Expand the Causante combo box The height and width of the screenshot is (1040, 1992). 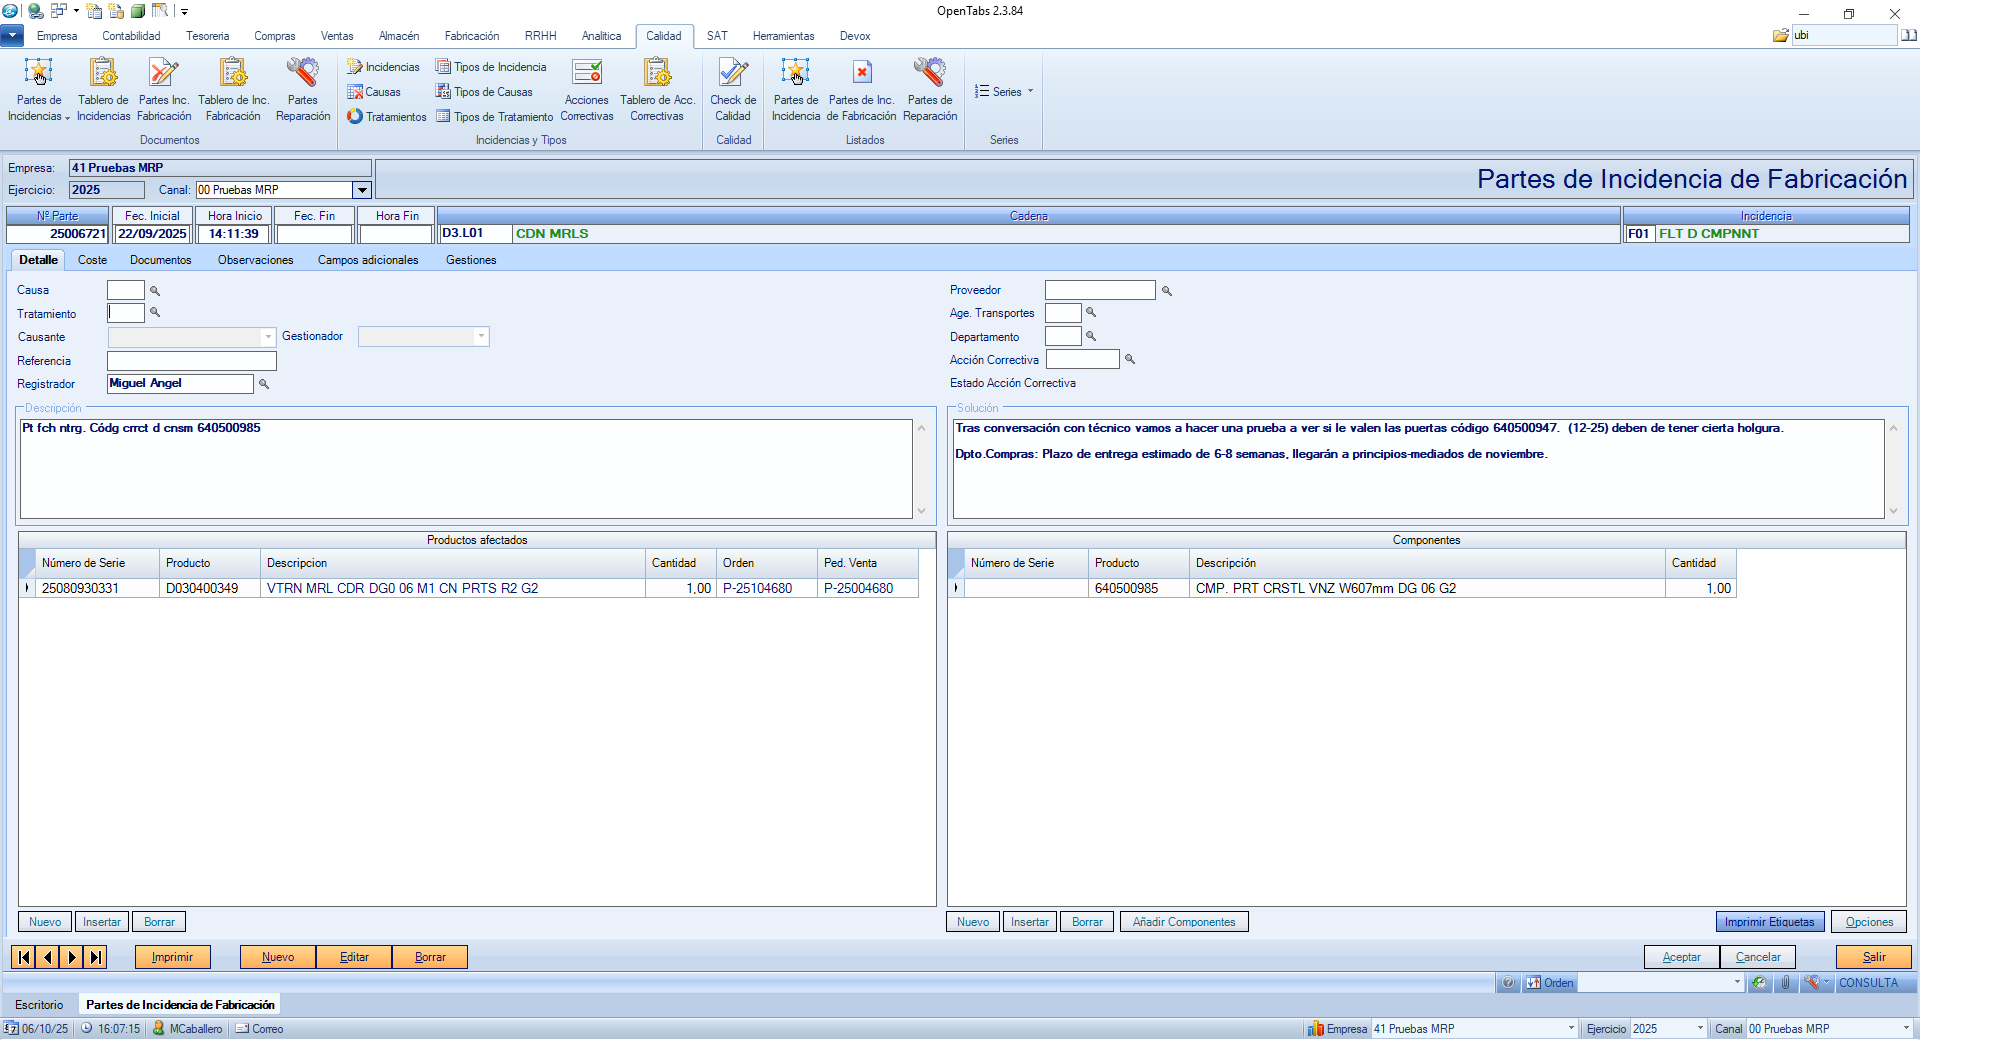pos(268,337)
